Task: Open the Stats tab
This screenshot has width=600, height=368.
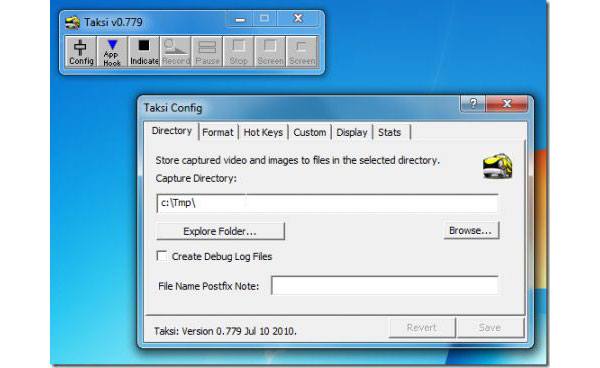Action: (390, 132)
